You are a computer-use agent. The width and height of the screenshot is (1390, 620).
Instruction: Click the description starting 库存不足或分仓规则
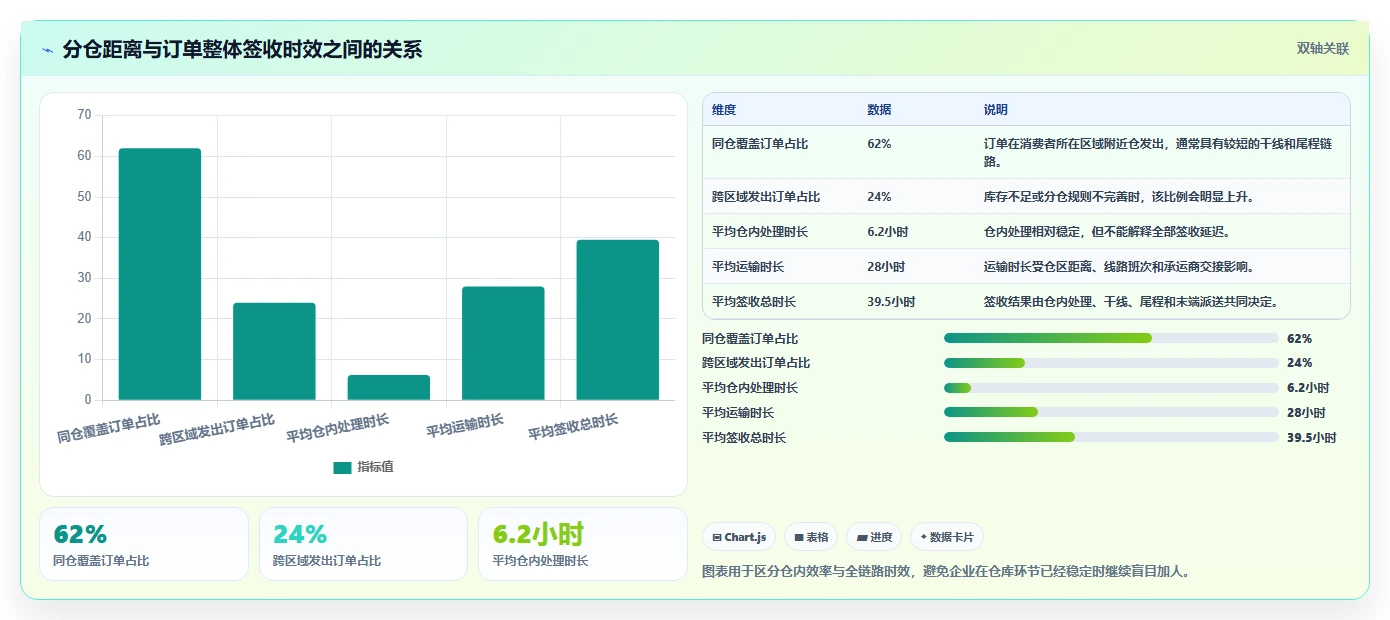[x=1119, y=197]
